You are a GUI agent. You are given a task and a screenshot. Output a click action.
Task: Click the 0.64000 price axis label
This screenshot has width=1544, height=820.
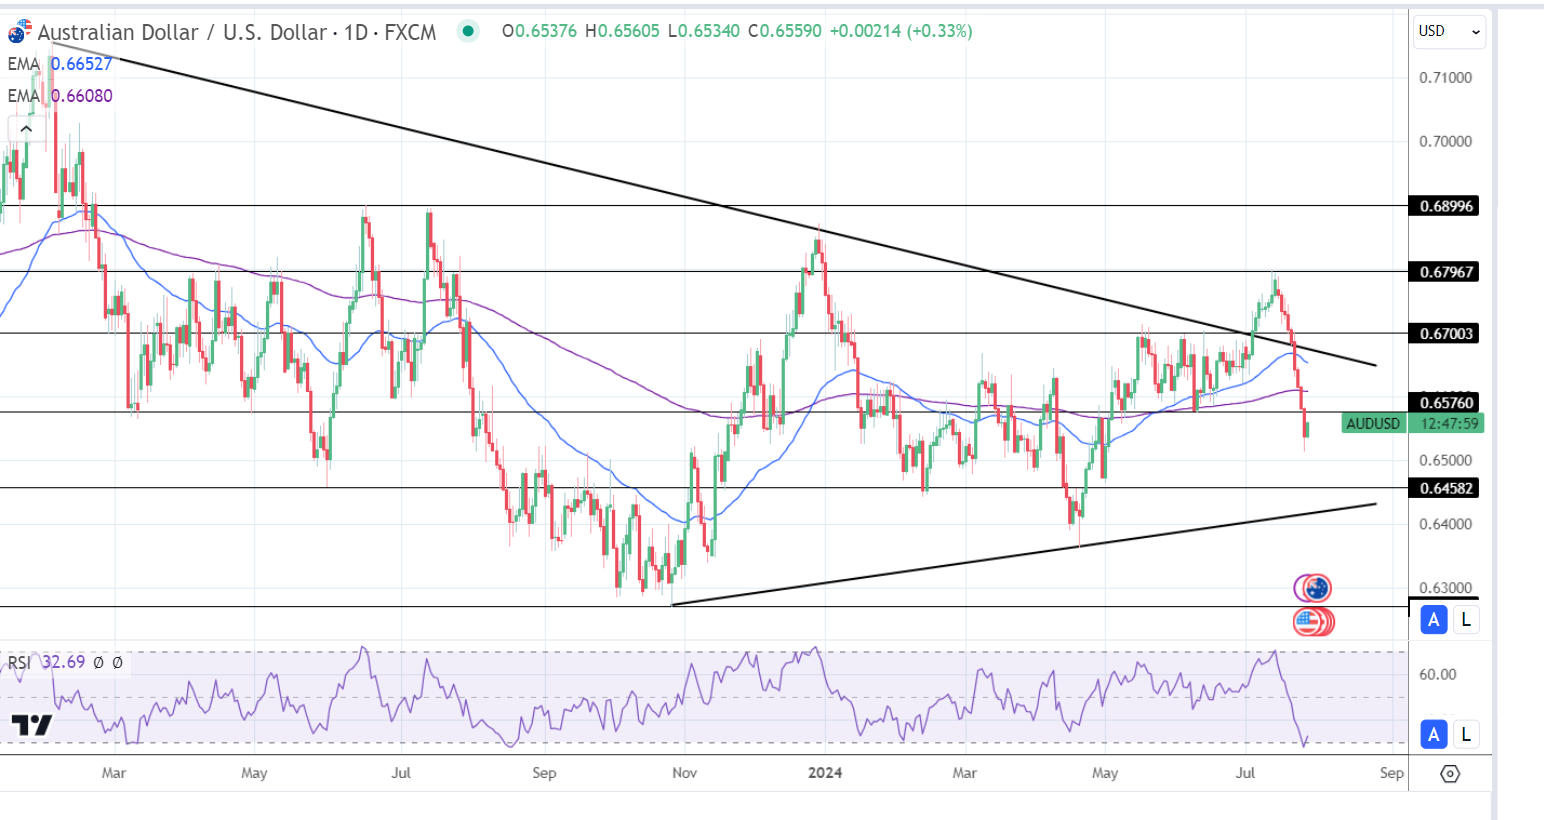(1446, 524)
